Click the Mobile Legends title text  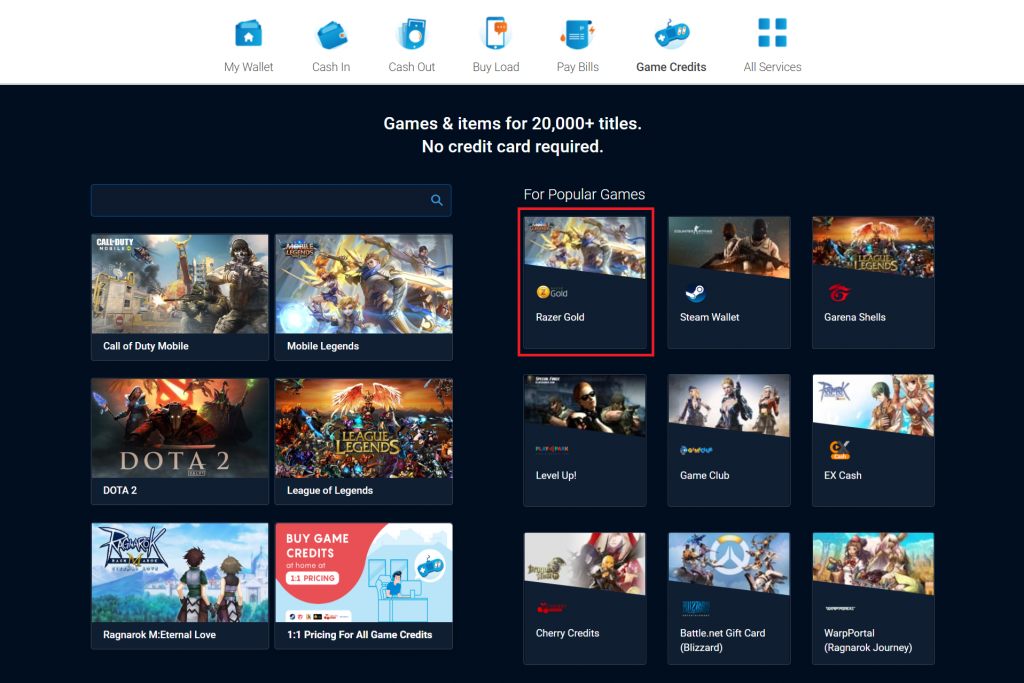click(x=323, y=346)
